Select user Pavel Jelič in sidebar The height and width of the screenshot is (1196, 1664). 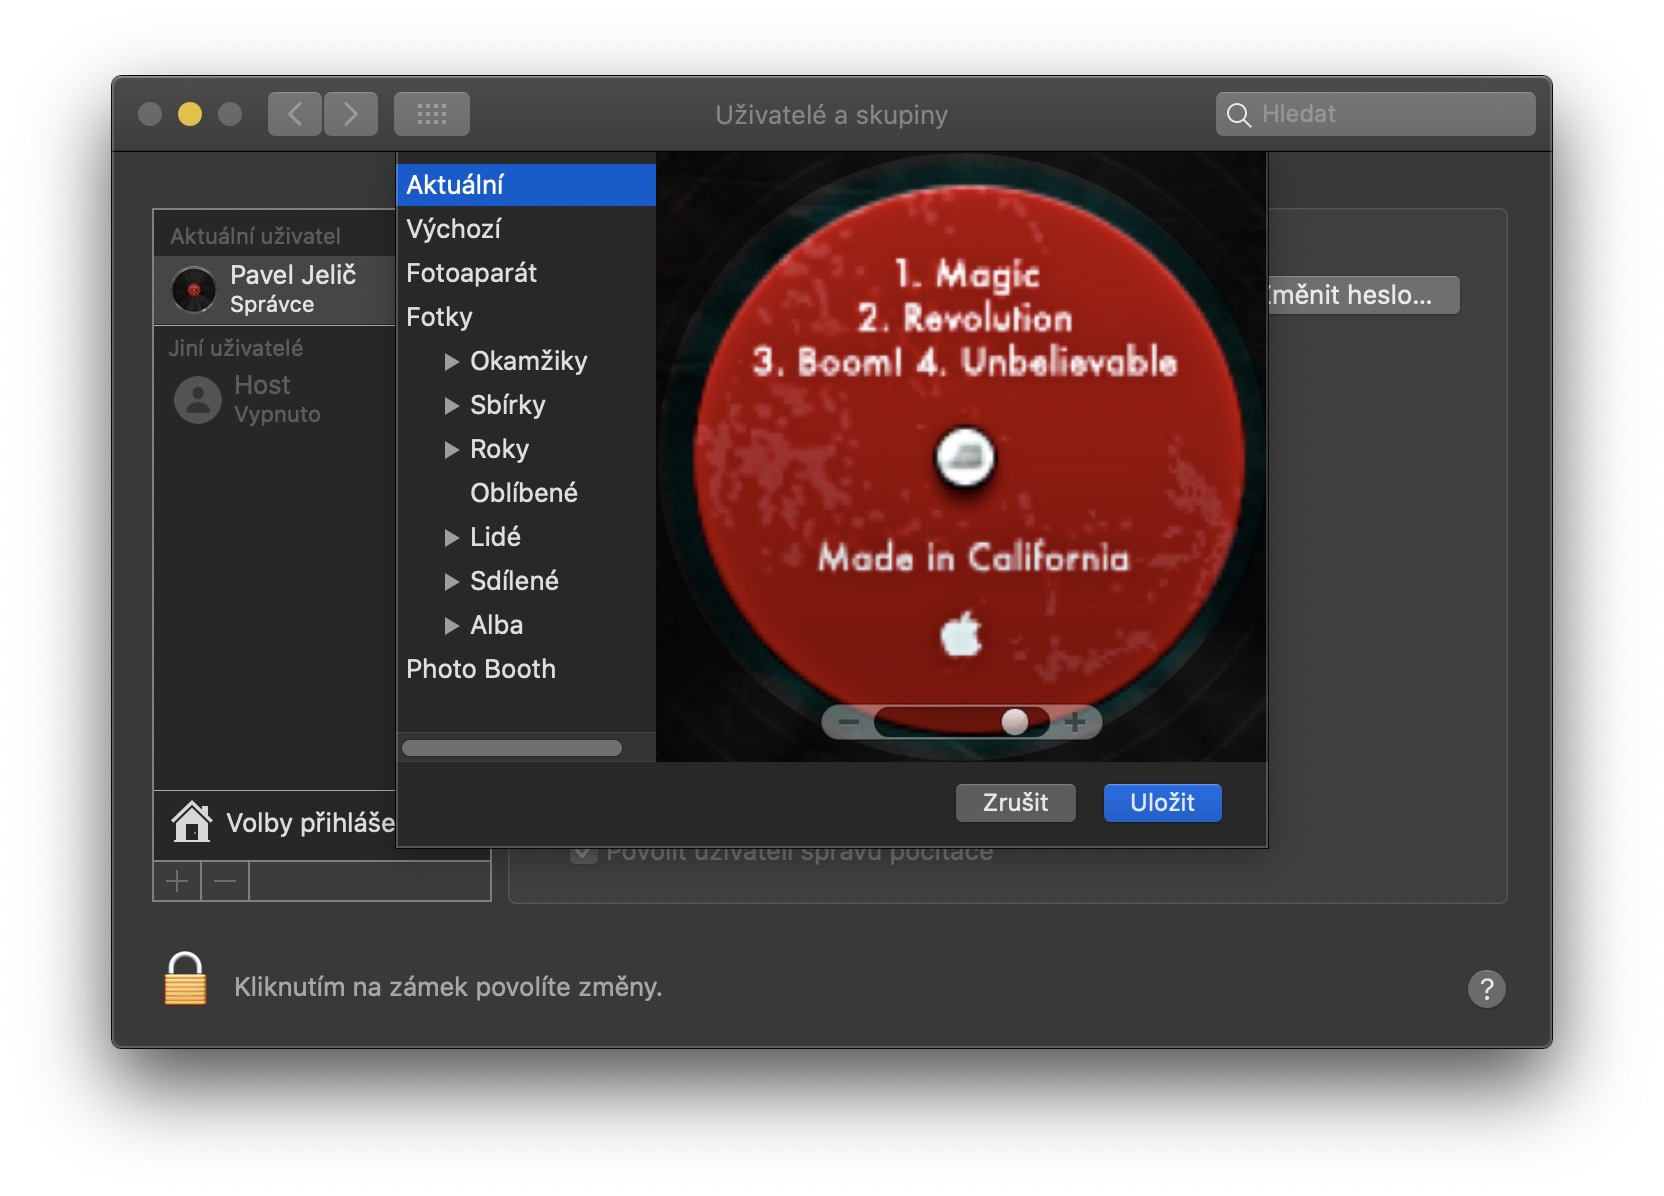coord(275,290)
